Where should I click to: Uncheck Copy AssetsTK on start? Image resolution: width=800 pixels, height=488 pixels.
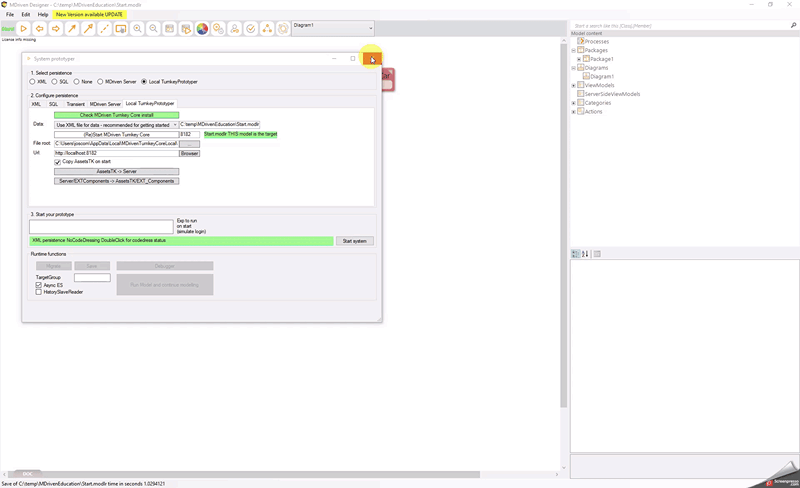point(58,161)
